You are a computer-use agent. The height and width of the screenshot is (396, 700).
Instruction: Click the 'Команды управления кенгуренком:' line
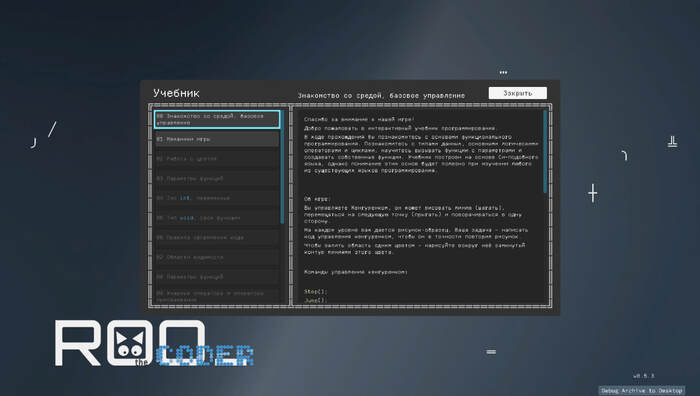(x=356, y=272)
